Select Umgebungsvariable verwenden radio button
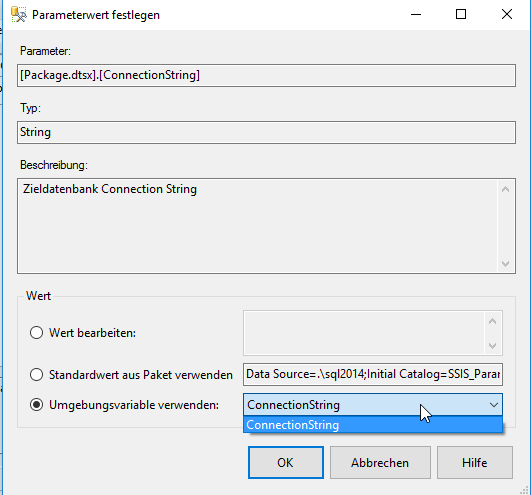Viewport: 531px width, 495px height. (x=36, y=405)
